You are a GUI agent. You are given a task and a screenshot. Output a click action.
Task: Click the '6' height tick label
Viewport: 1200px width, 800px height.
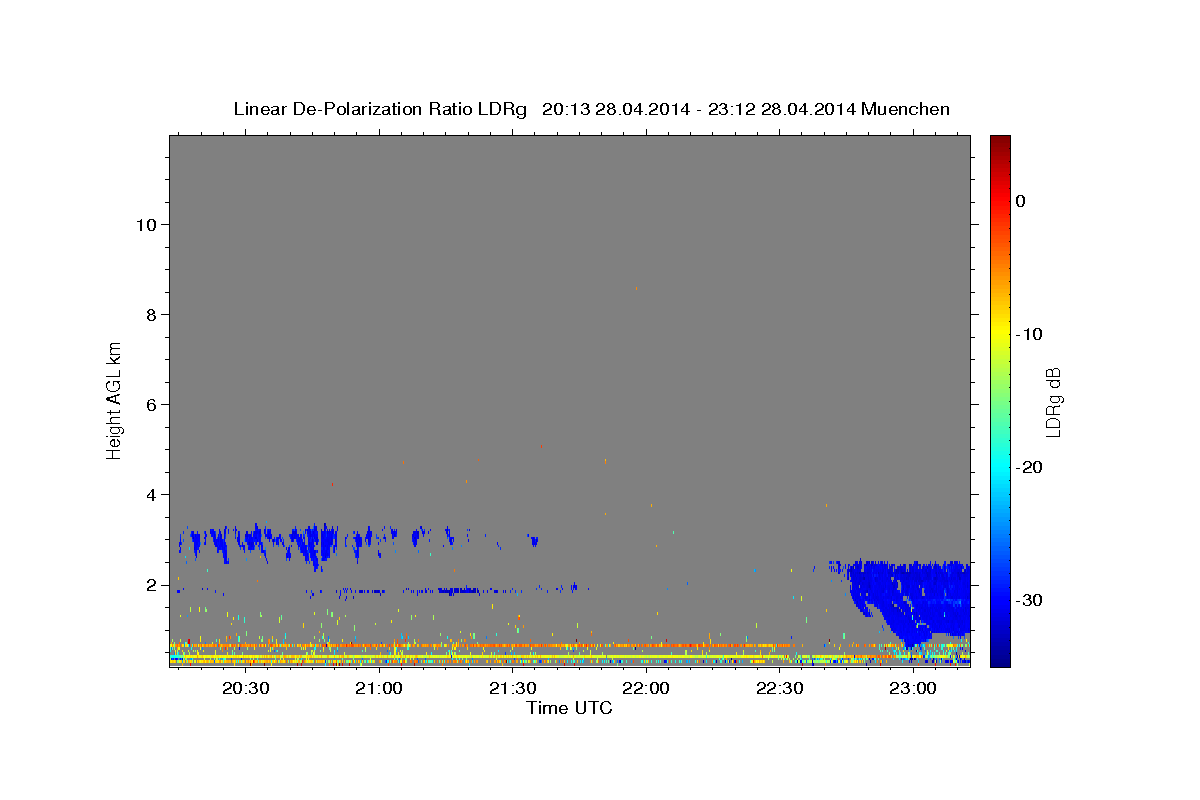coord(152,404)
